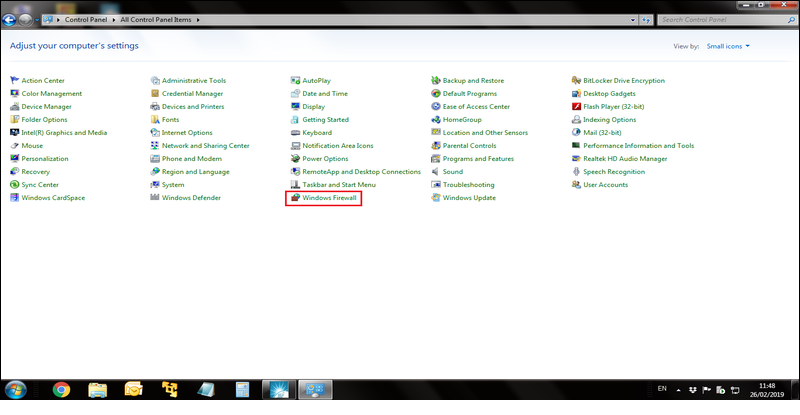
Task: Click the Recovery icon
Action: pyautogui.click(x=14, y=172)
